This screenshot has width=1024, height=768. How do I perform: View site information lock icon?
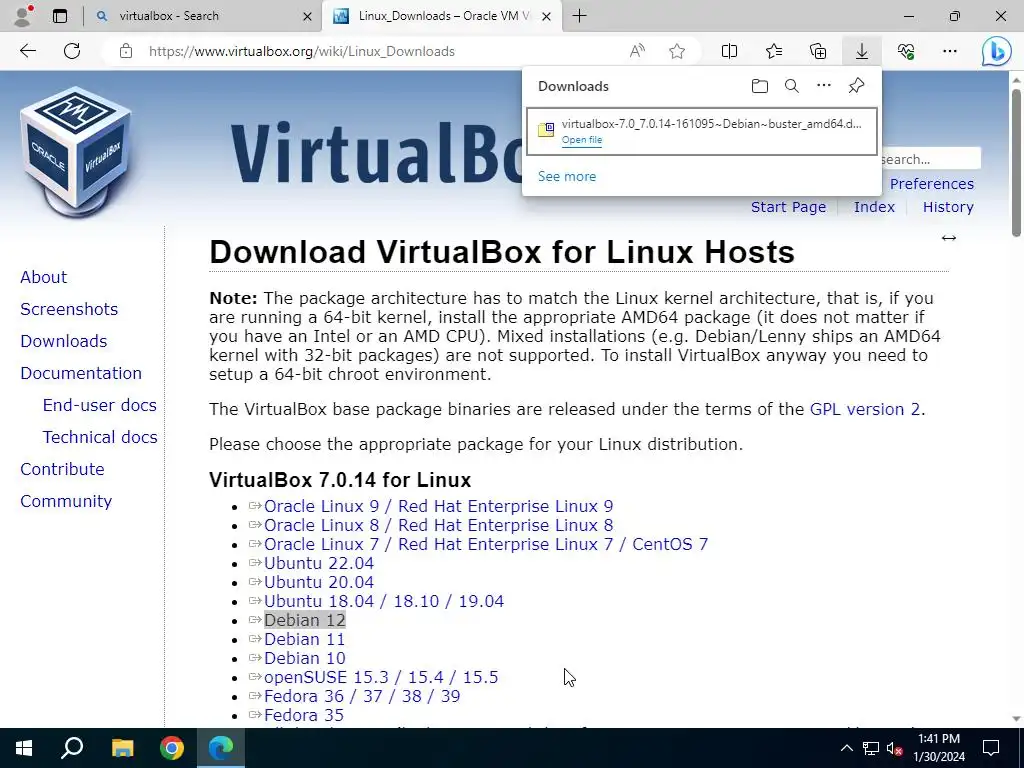click(x=126, y=51)
